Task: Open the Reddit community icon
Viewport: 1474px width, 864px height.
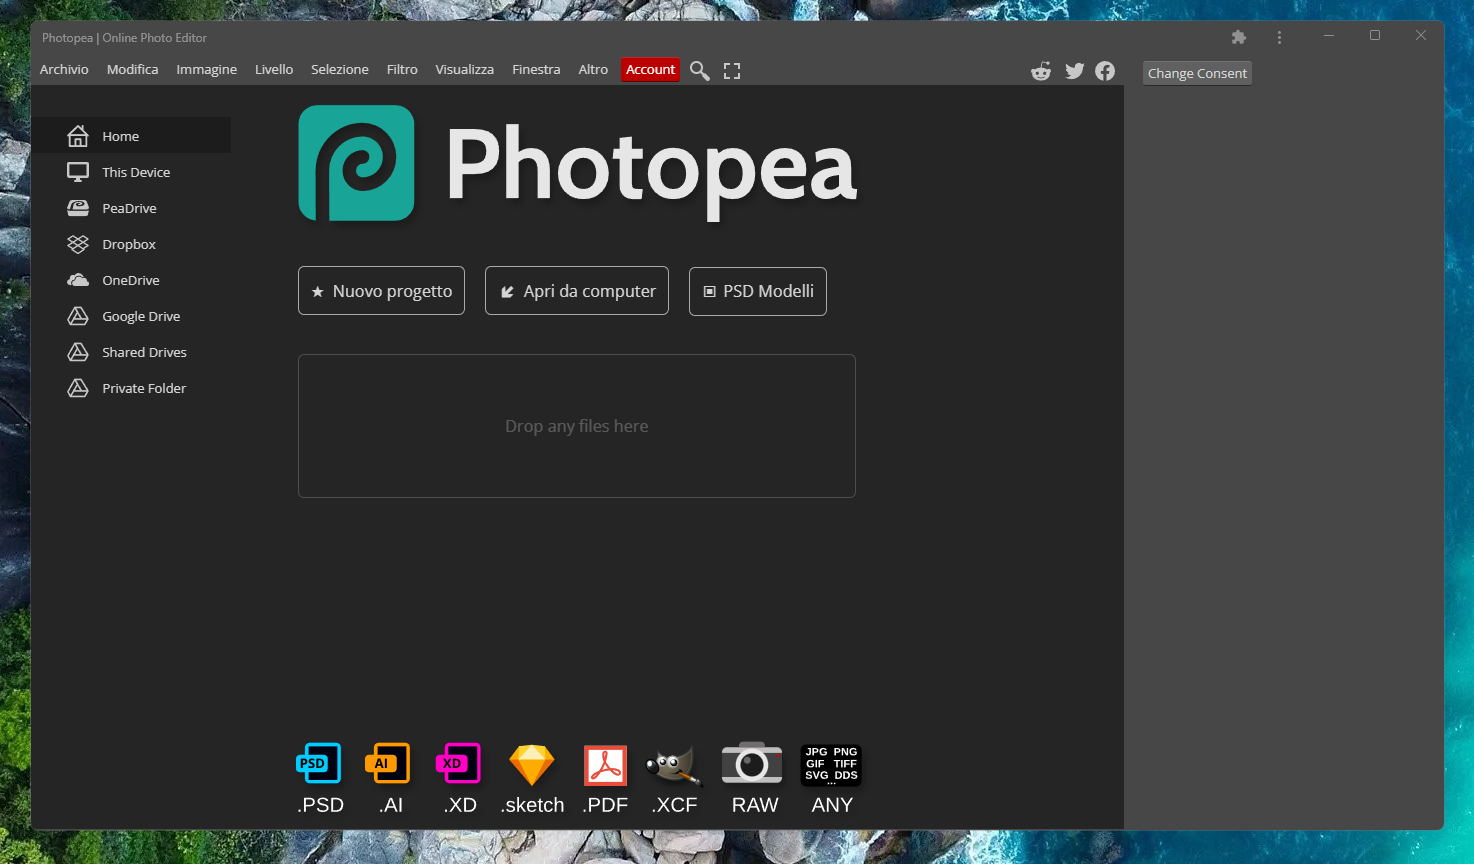Action: tap(1040, 70)
